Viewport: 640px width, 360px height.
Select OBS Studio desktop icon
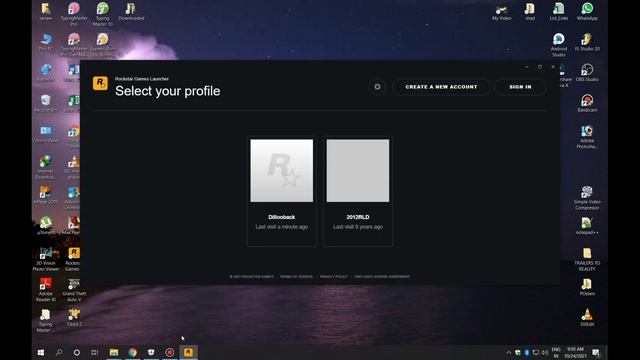click(587, 73)
